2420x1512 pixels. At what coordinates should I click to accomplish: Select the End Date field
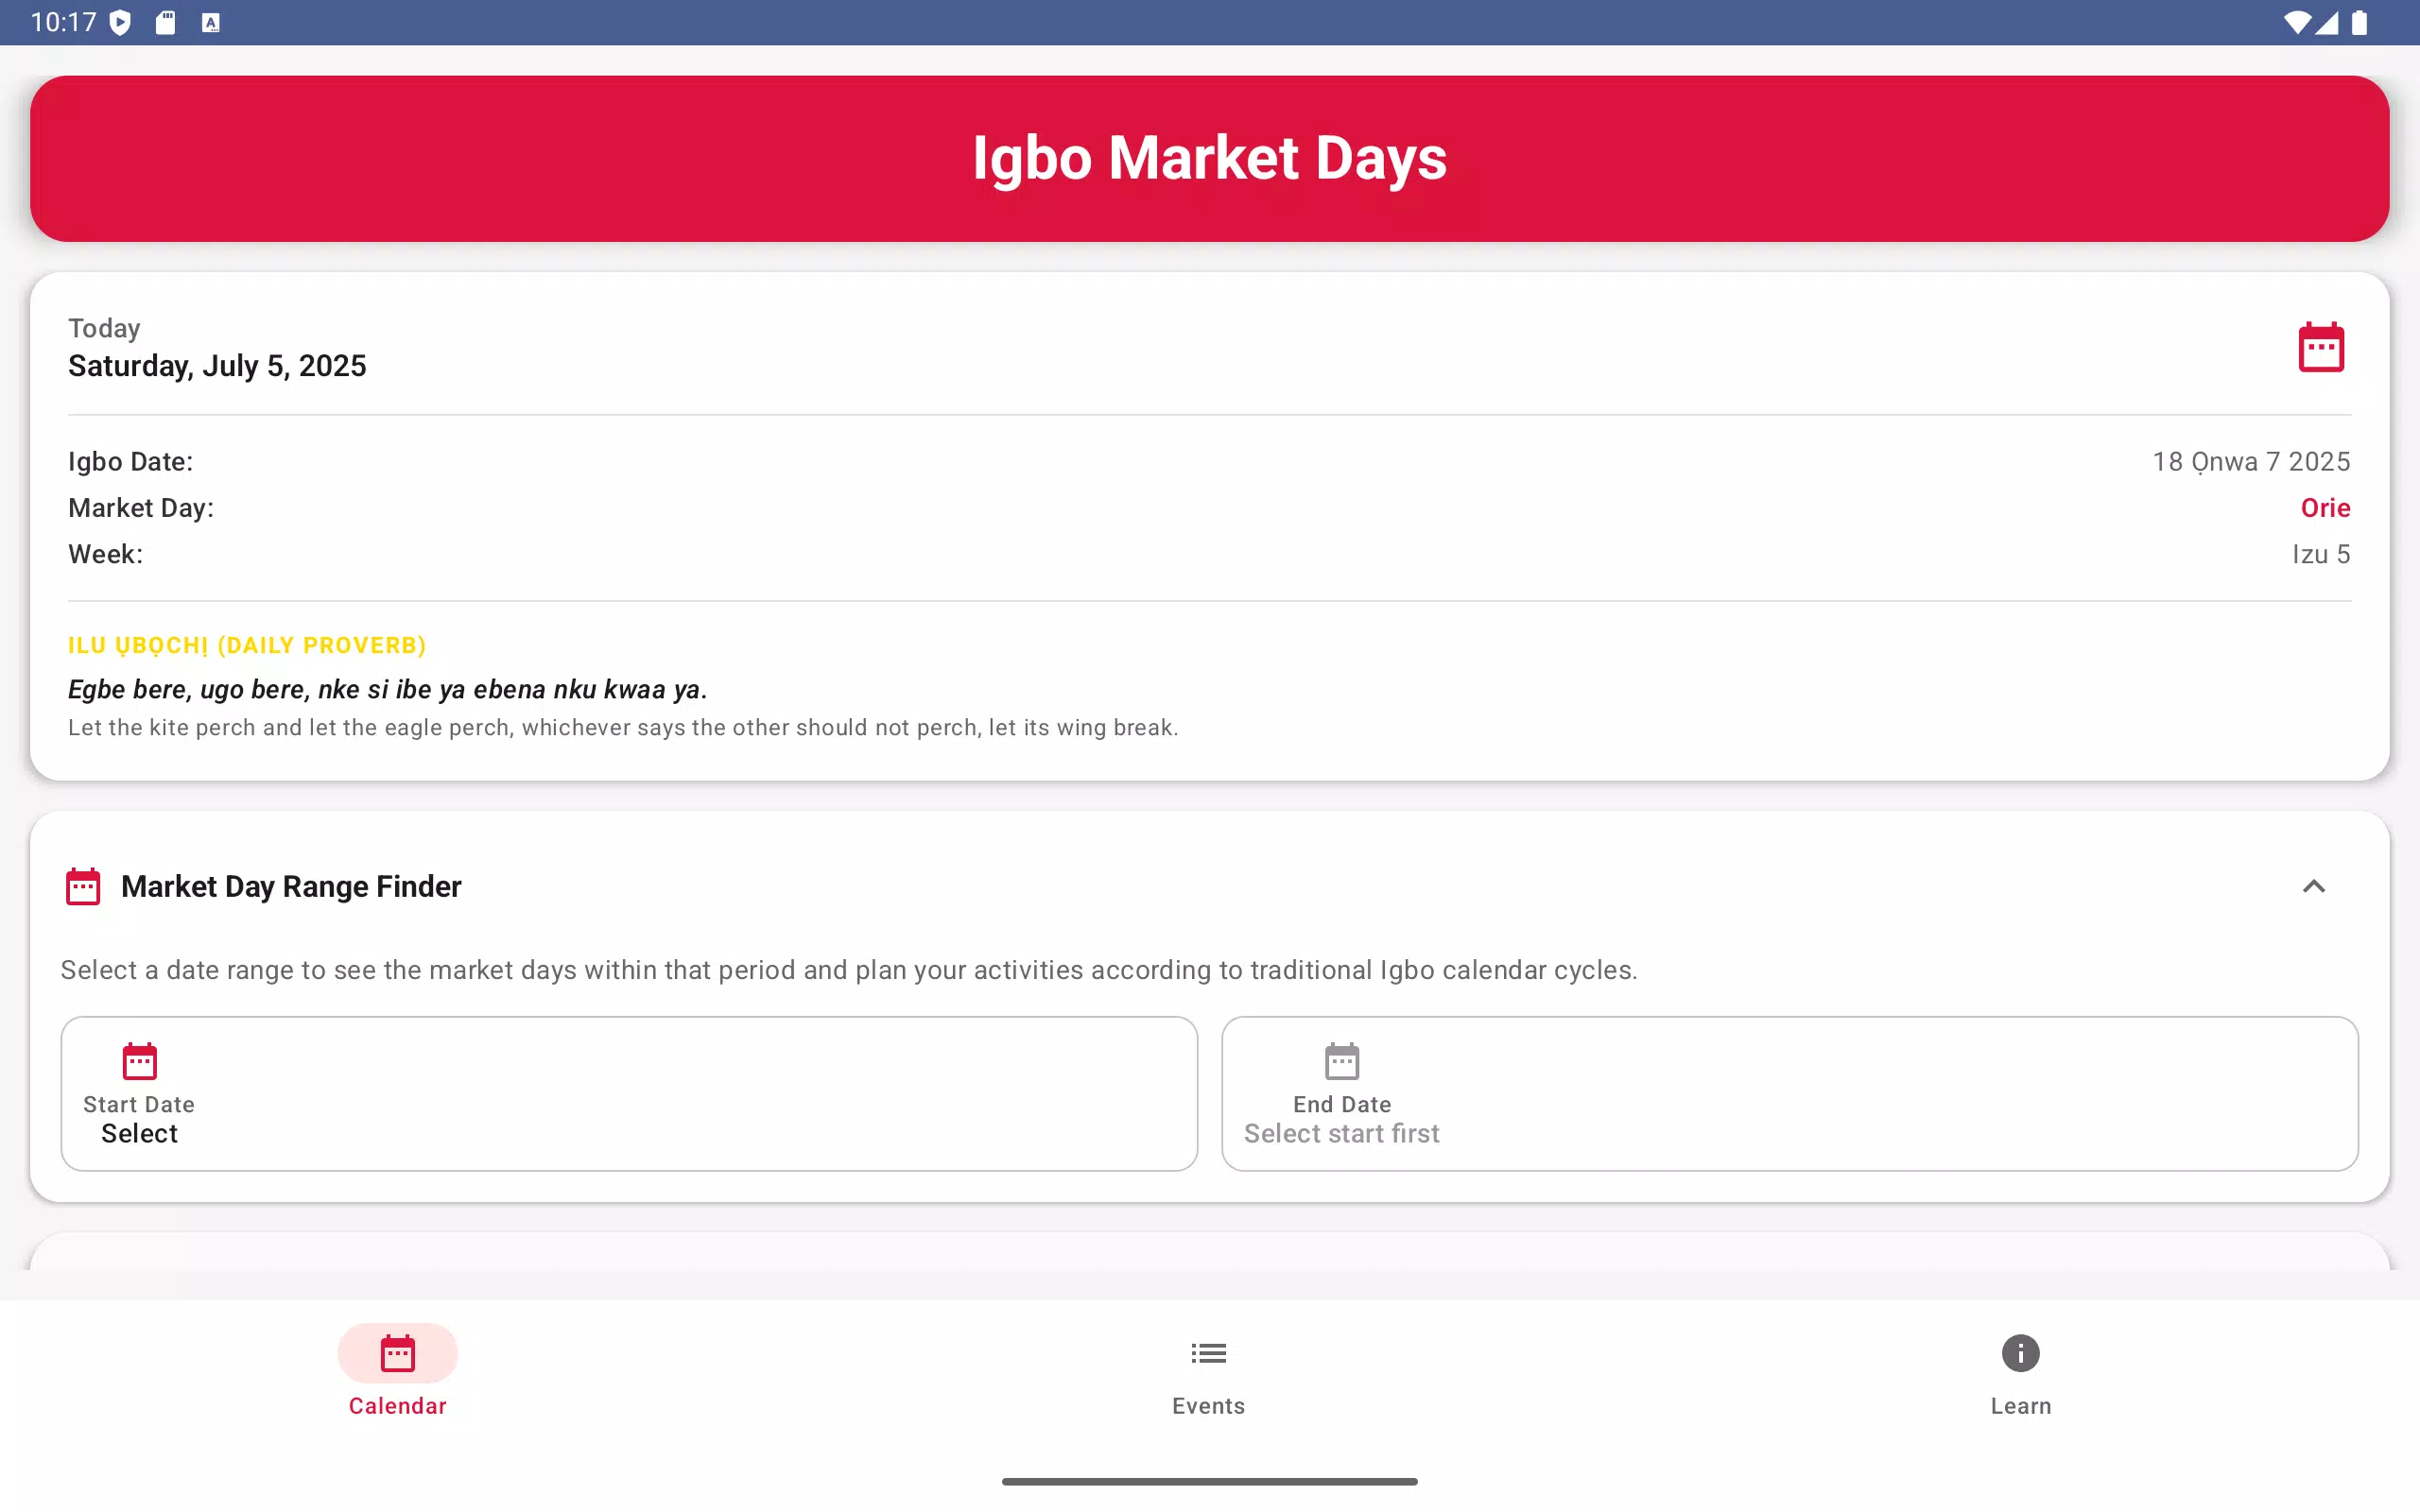tap(1790, 1094)
